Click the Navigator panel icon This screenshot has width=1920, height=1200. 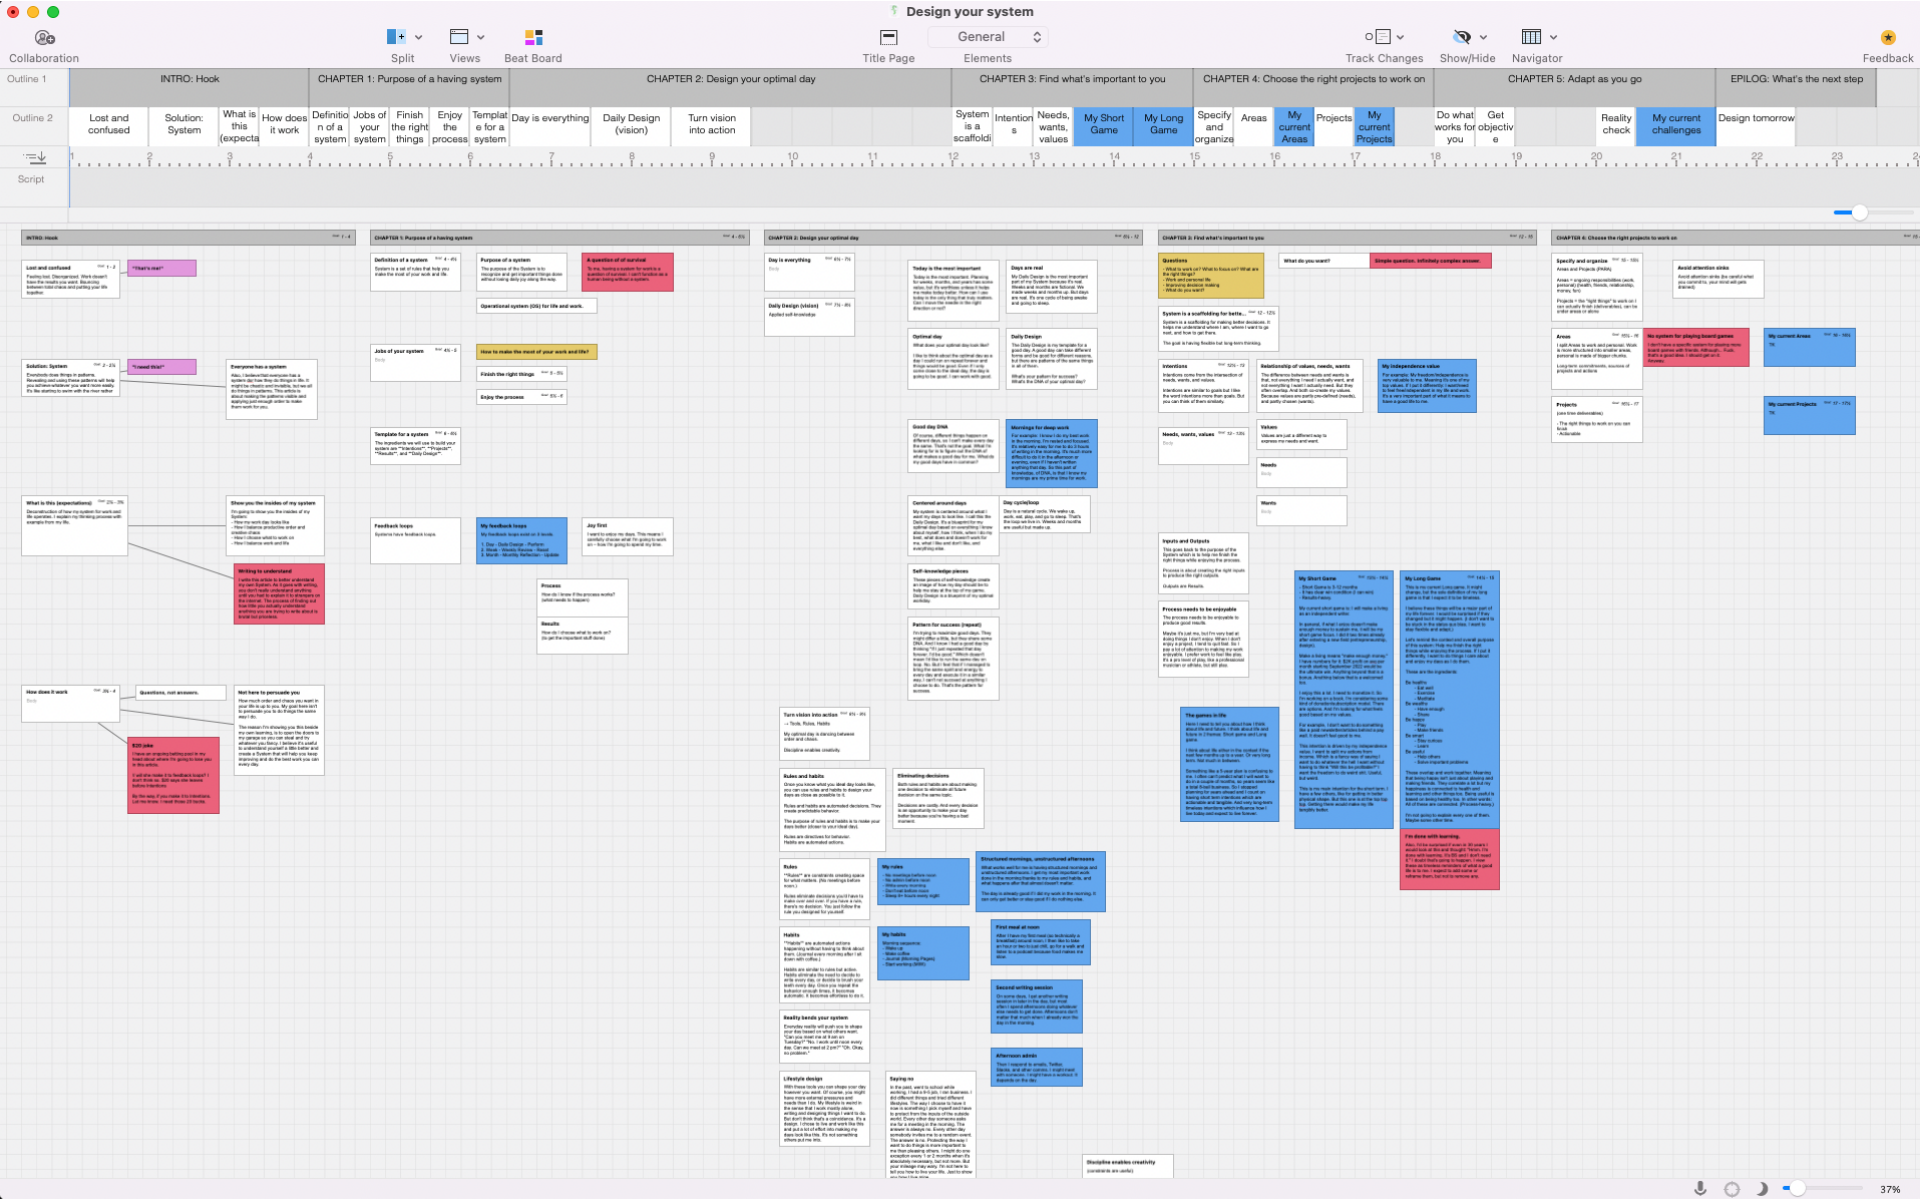tap(1532, 35)
